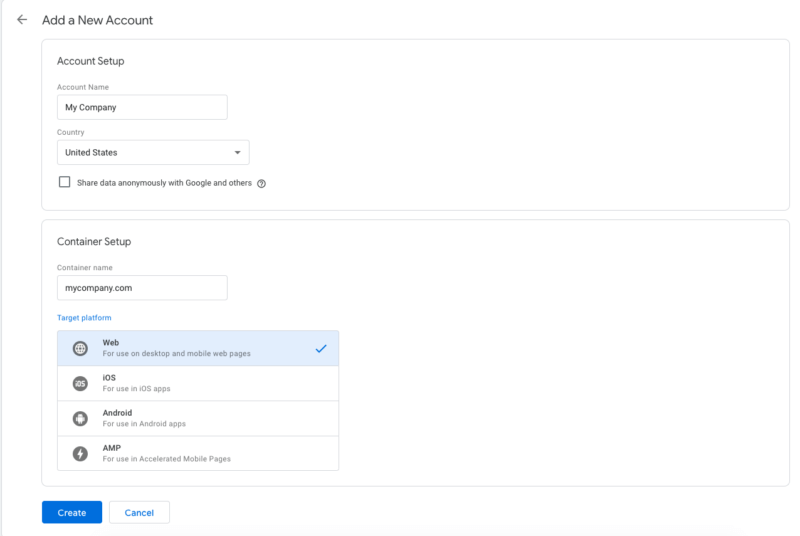Go back using the arrow icon
800x536 pixels.
pos(22,20)
